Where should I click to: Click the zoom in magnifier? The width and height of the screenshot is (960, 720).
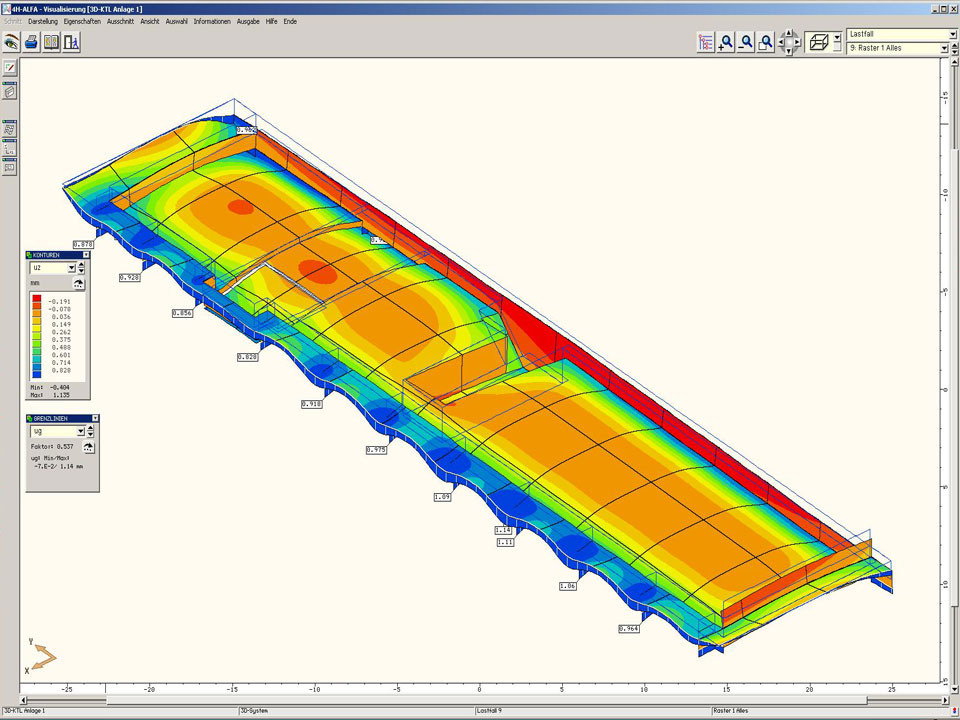click(726, 42)
